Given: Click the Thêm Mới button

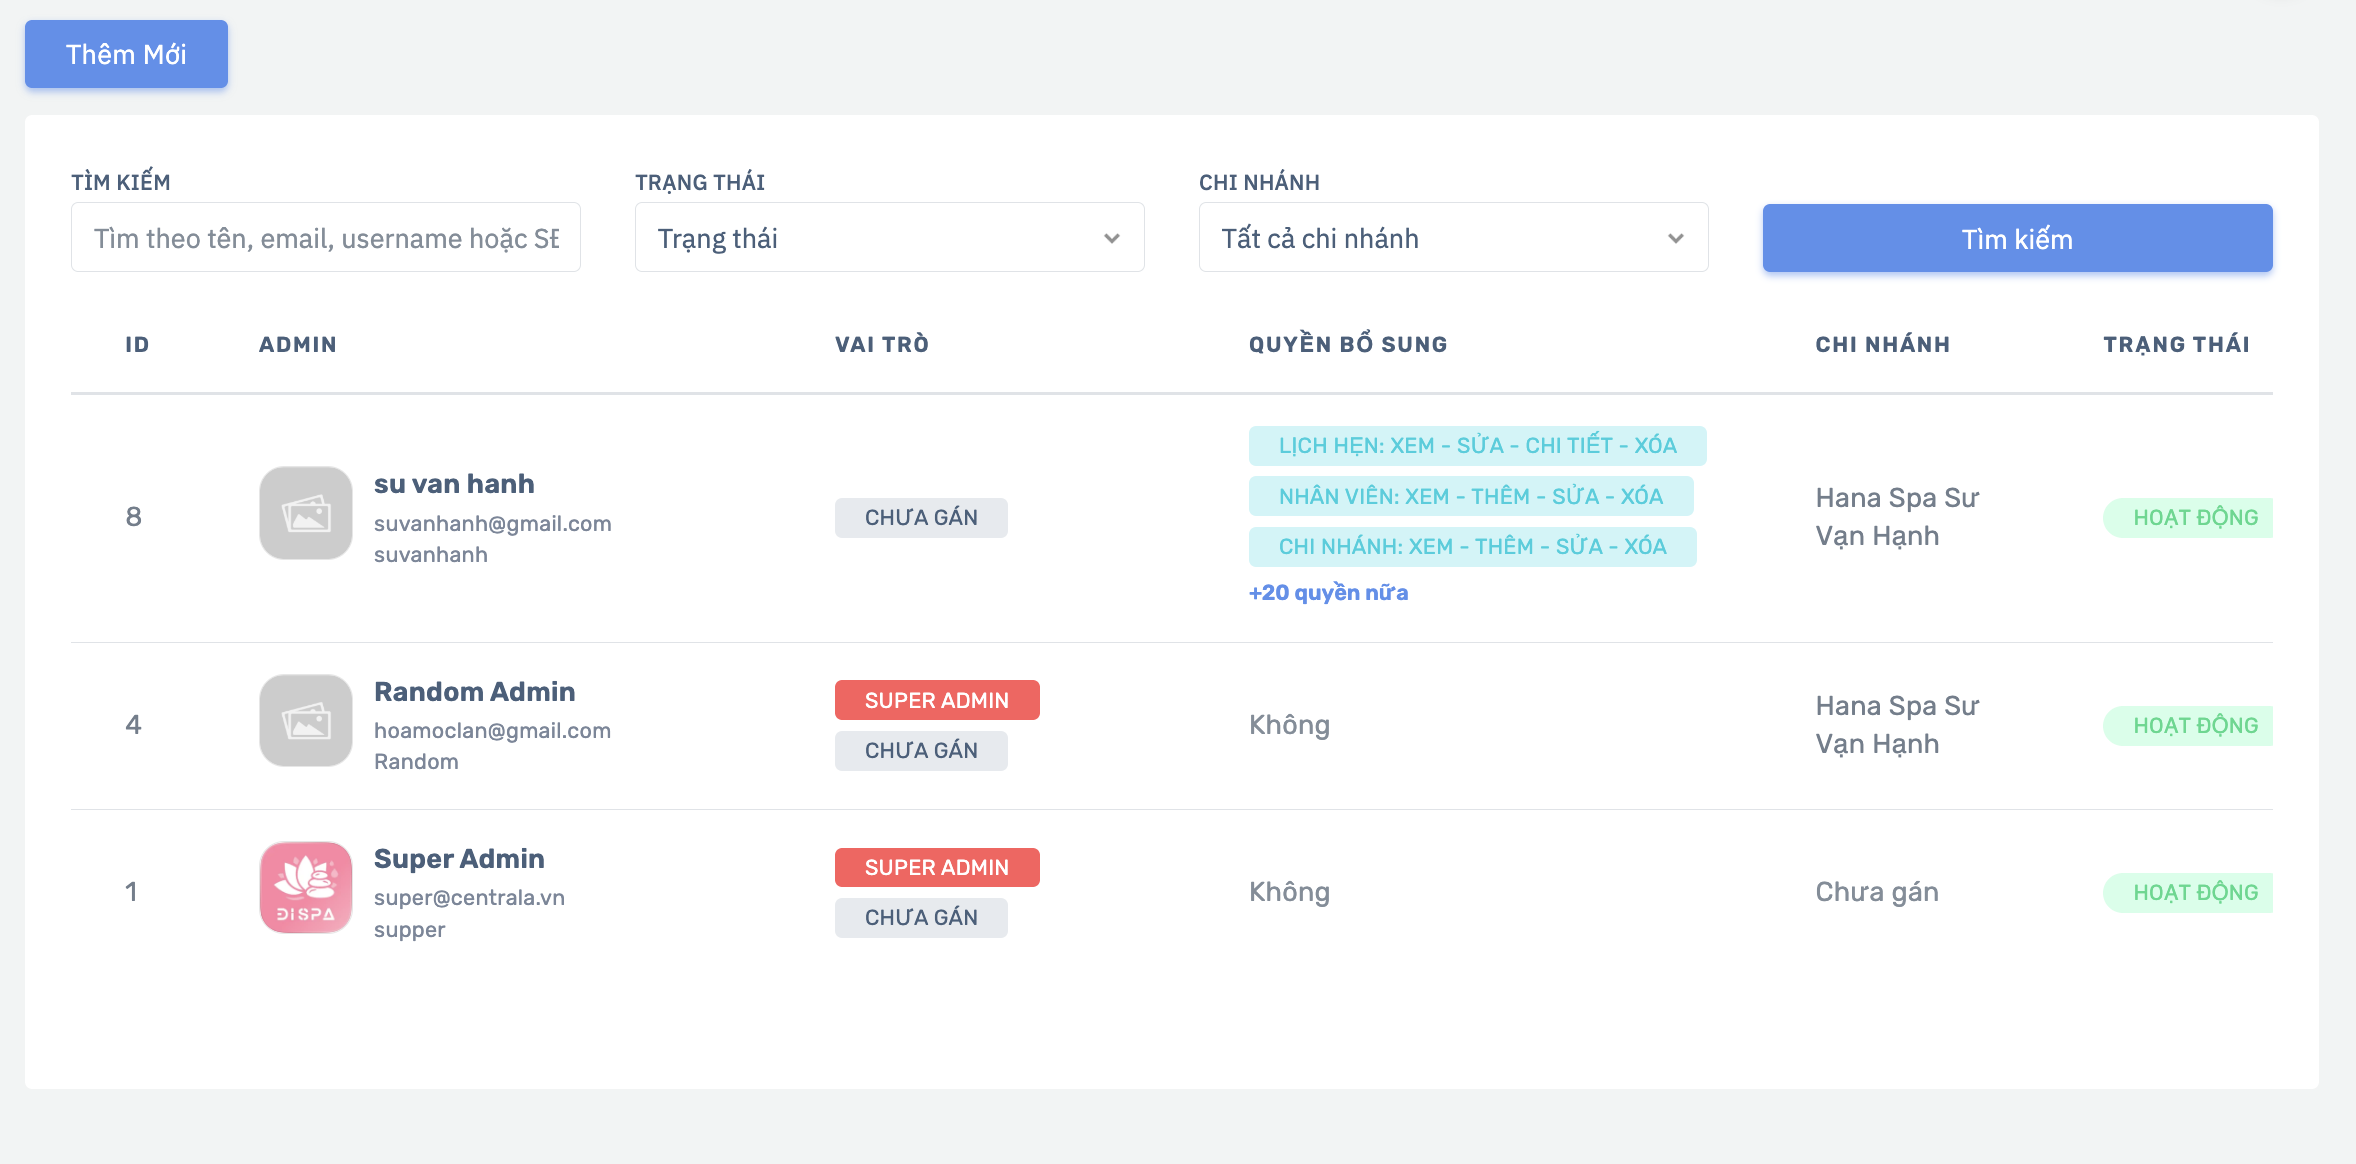Looking at the screenshot, I should point(126,54).
